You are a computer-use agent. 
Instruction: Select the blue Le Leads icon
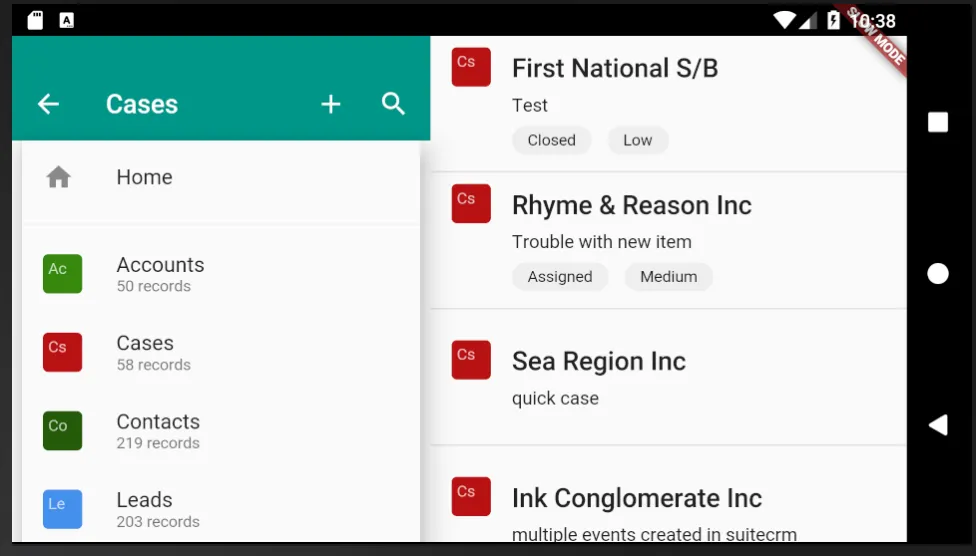62,509
